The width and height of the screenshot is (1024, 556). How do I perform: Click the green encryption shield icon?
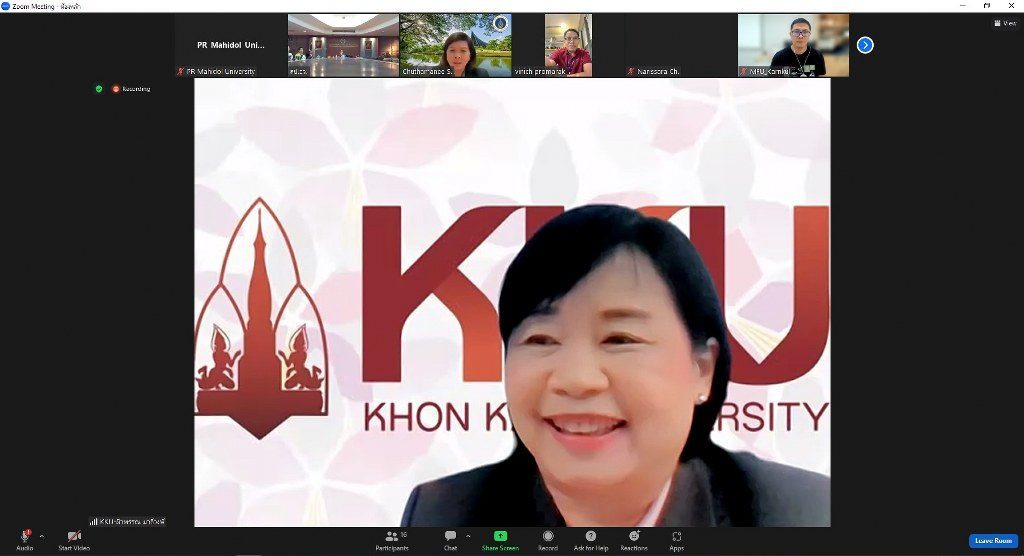click(99, 89)
